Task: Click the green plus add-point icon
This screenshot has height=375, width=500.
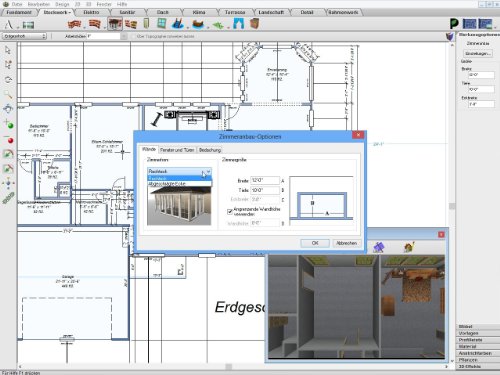Action: pyautogui.click(x=8, y=124)
